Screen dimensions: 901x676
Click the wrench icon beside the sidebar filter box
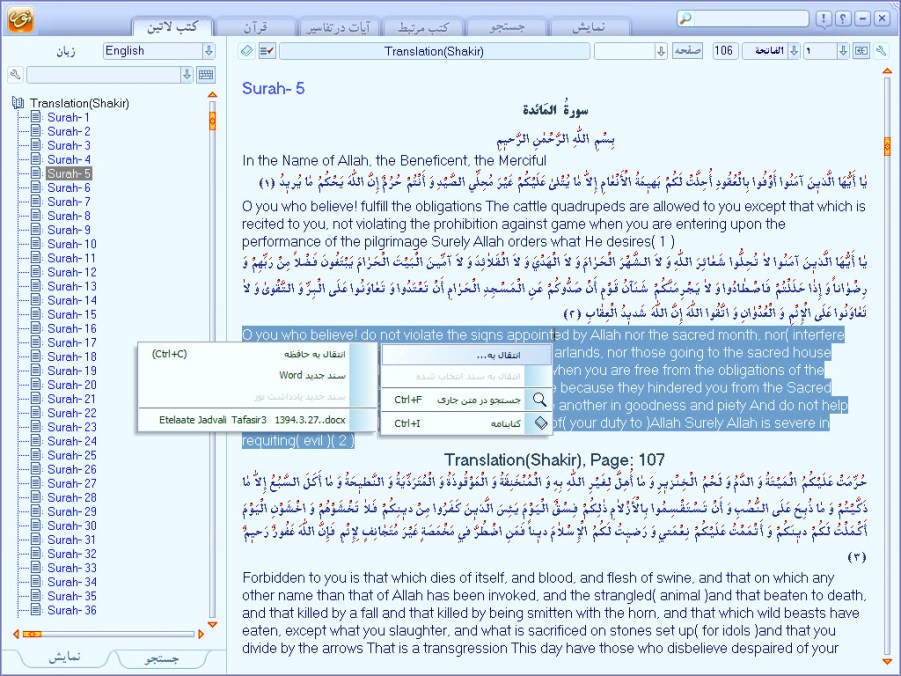(16, 75)
